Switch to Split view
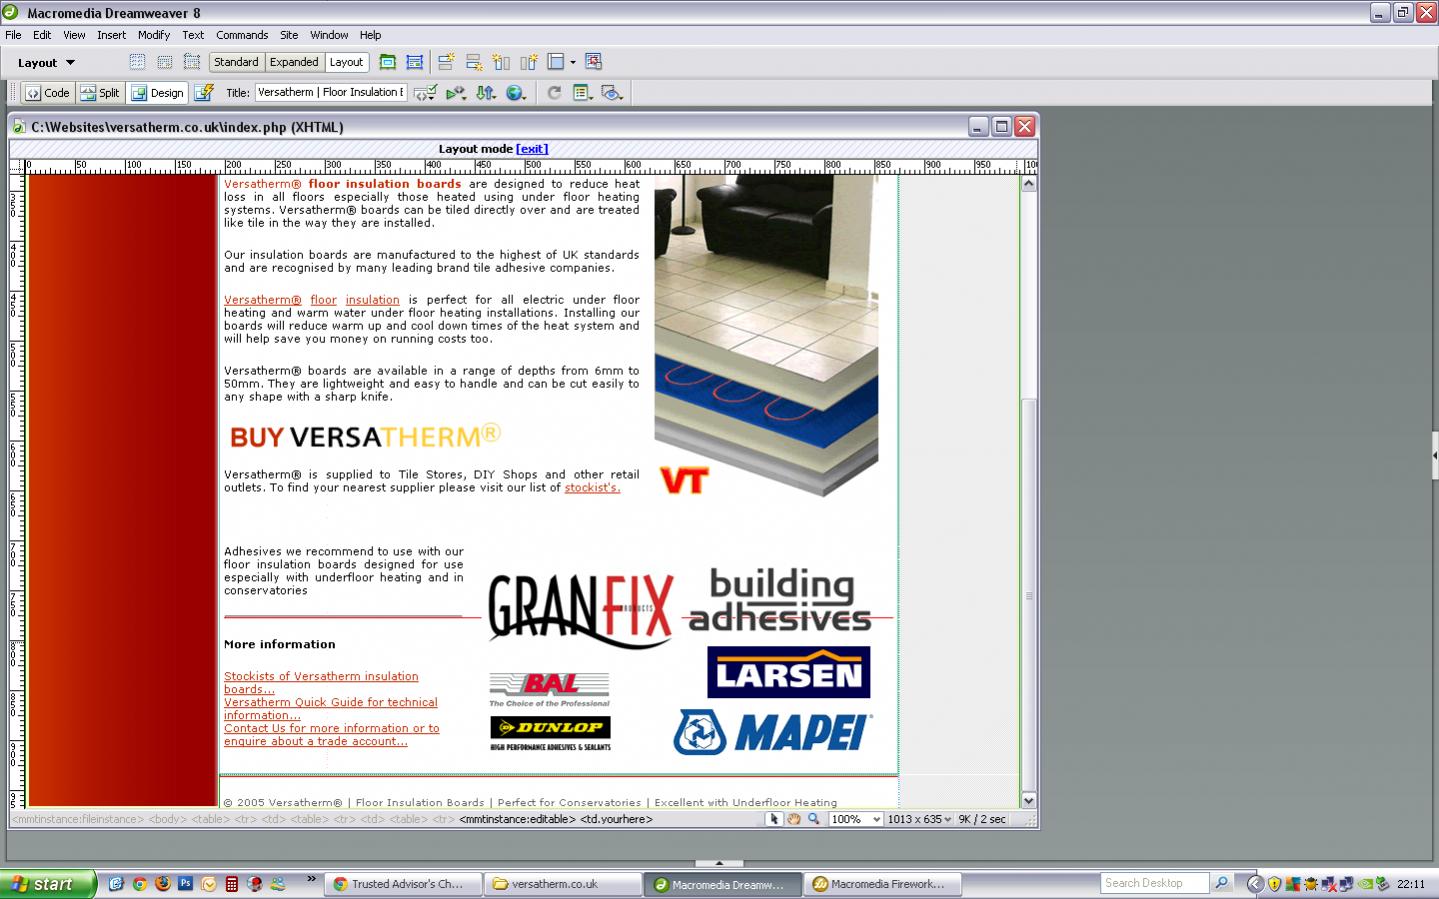The width and height of the screenshot is (1439, 899). pos(100,92)
